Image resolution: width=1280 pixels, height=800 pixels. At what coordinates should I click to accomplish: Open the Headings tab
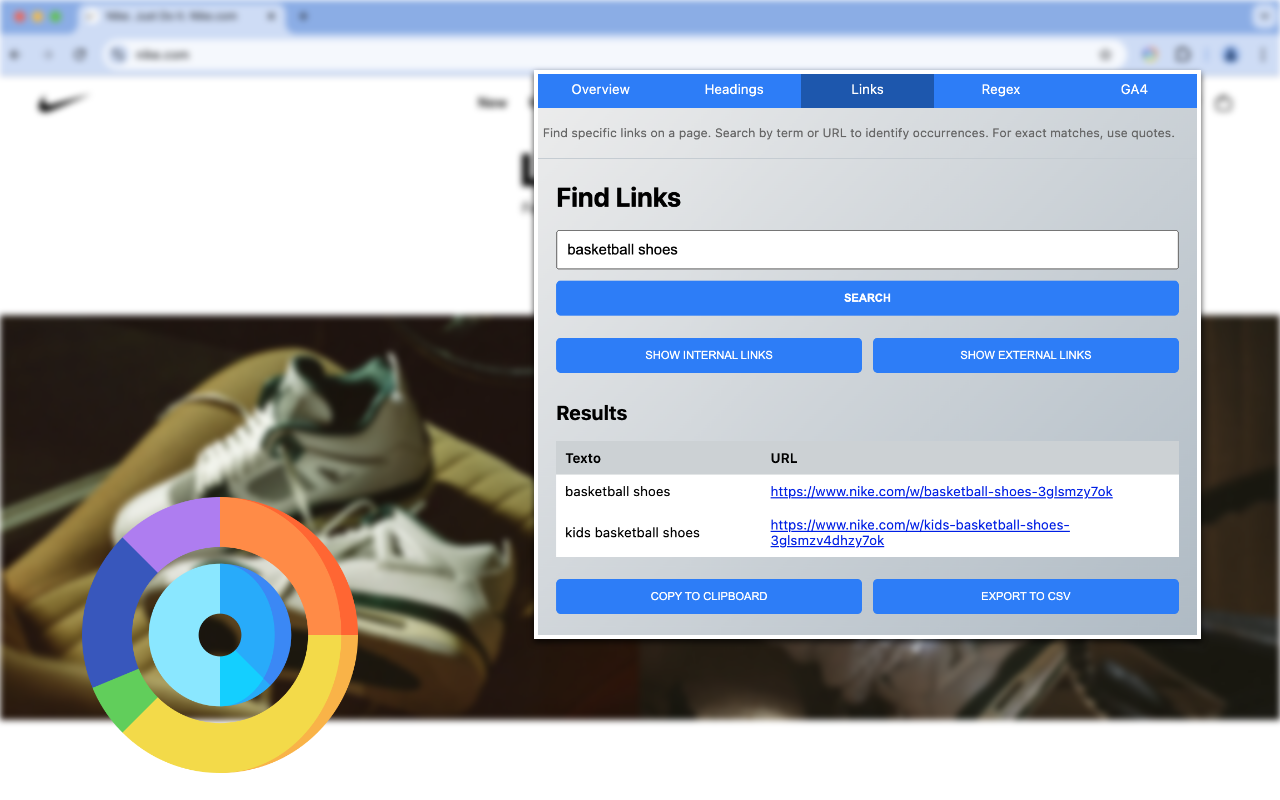733,90
